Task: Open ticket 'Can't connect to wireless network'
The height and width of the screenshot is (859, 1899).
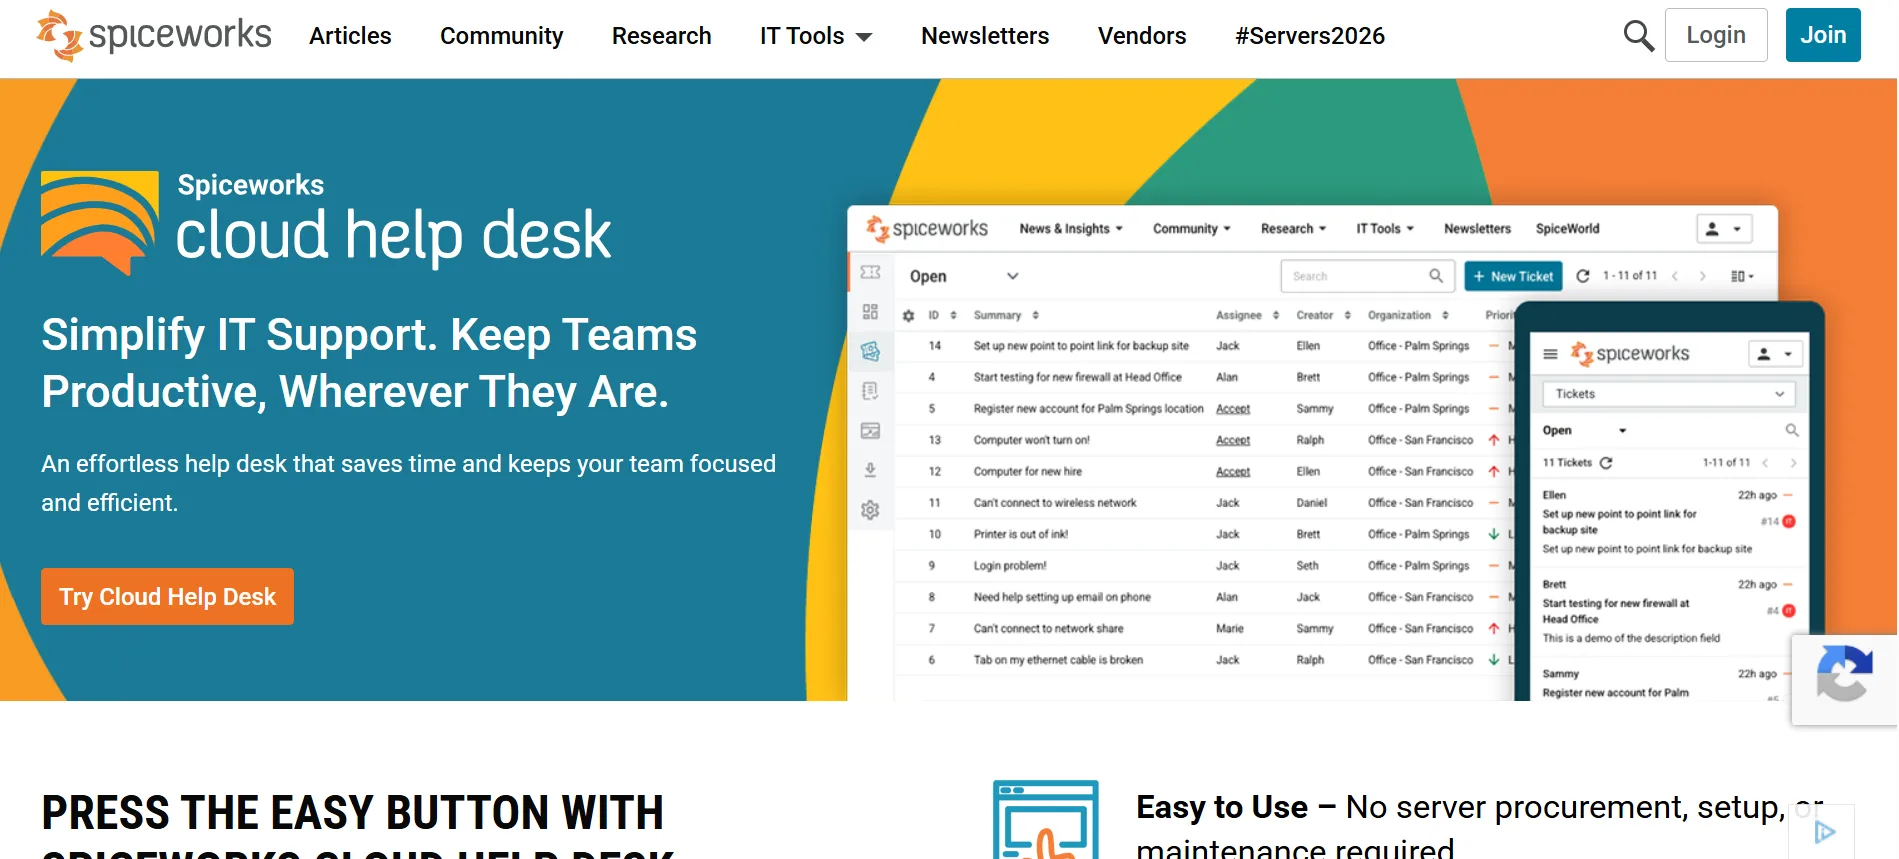Action: click(1055, 503)
